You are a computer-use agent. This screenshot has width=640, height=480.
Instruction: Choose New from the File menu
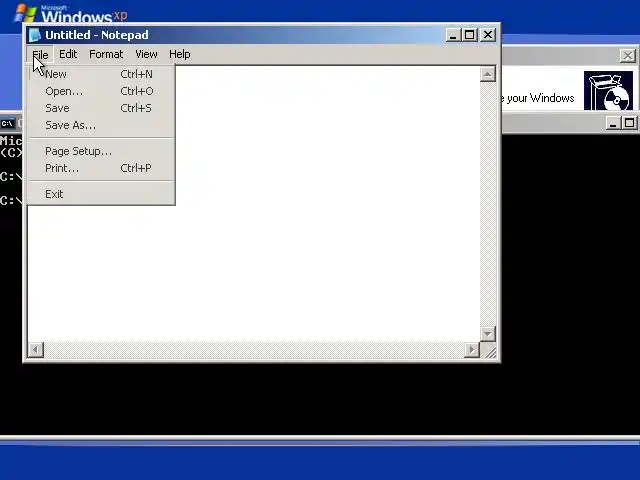(101, 74)
